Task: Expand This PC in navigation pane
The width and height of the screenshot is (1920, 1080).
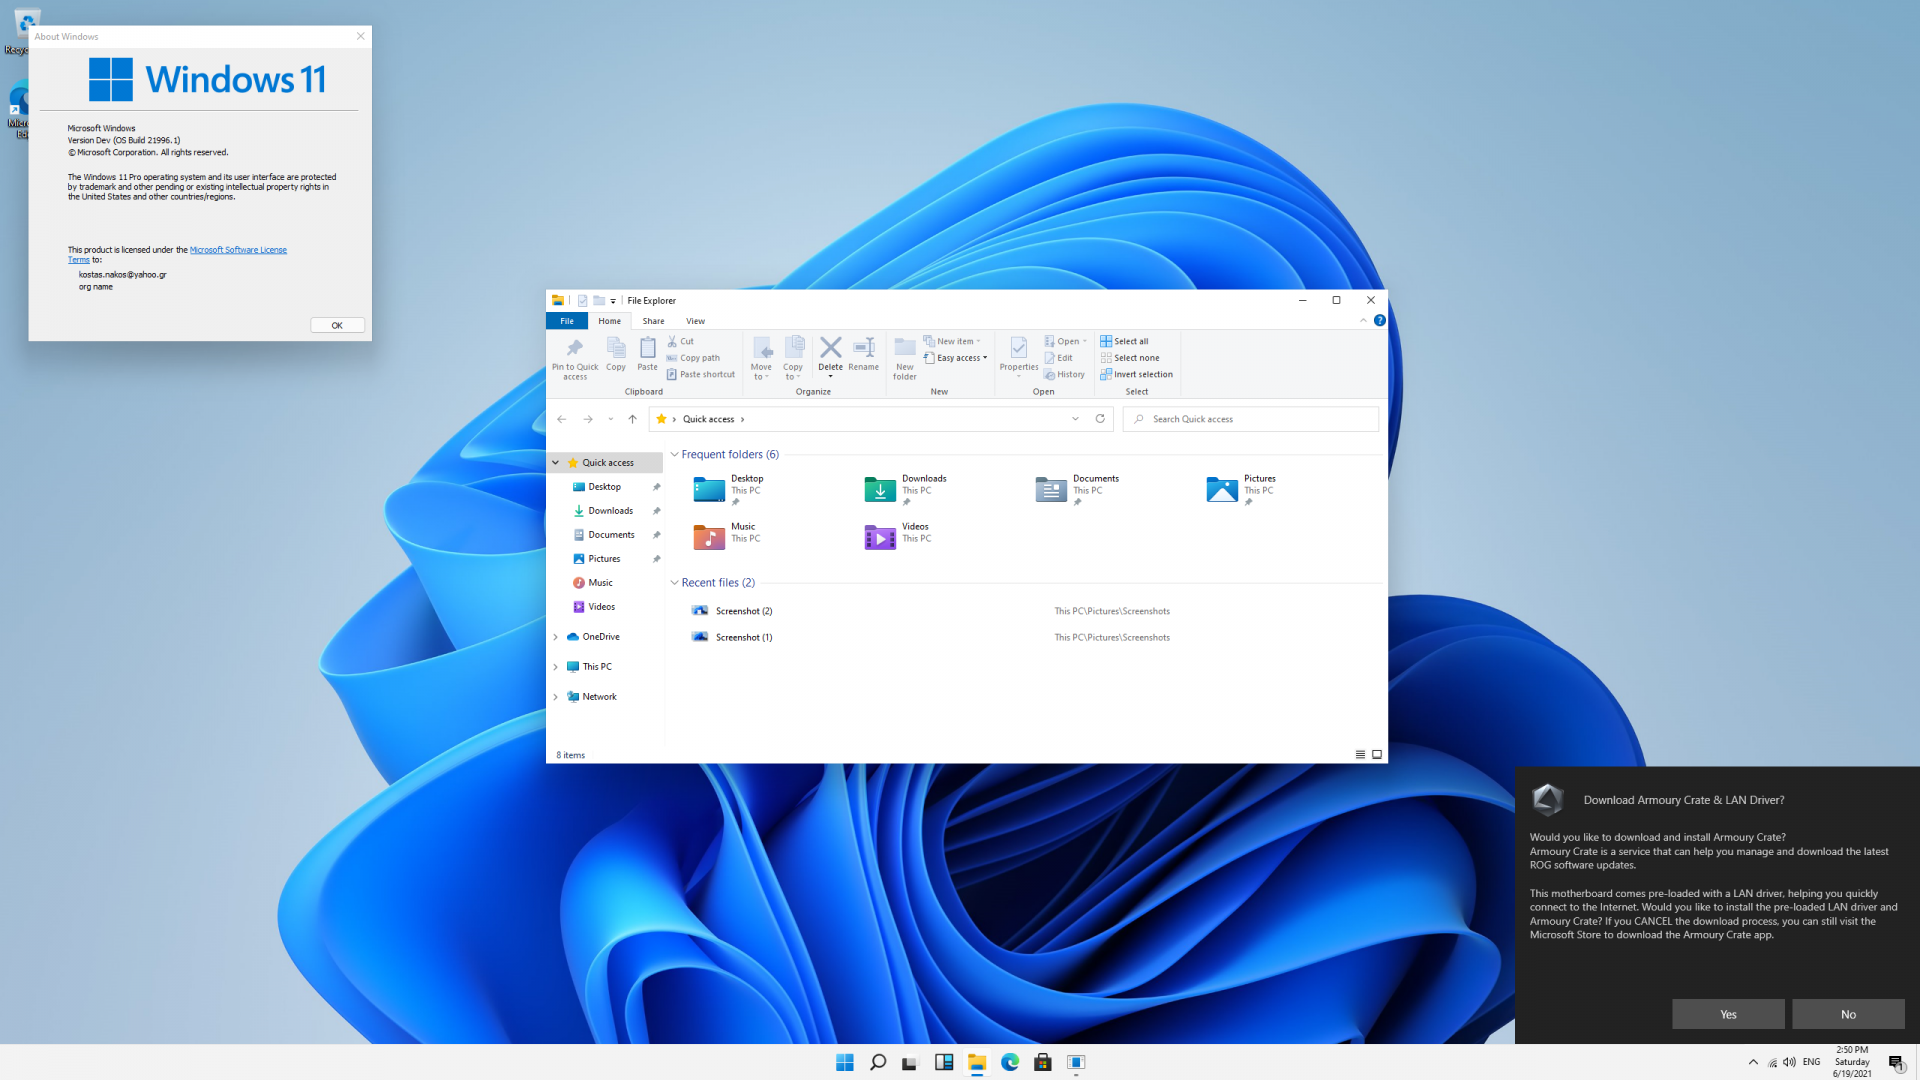Action: click(x=556, y=667)
